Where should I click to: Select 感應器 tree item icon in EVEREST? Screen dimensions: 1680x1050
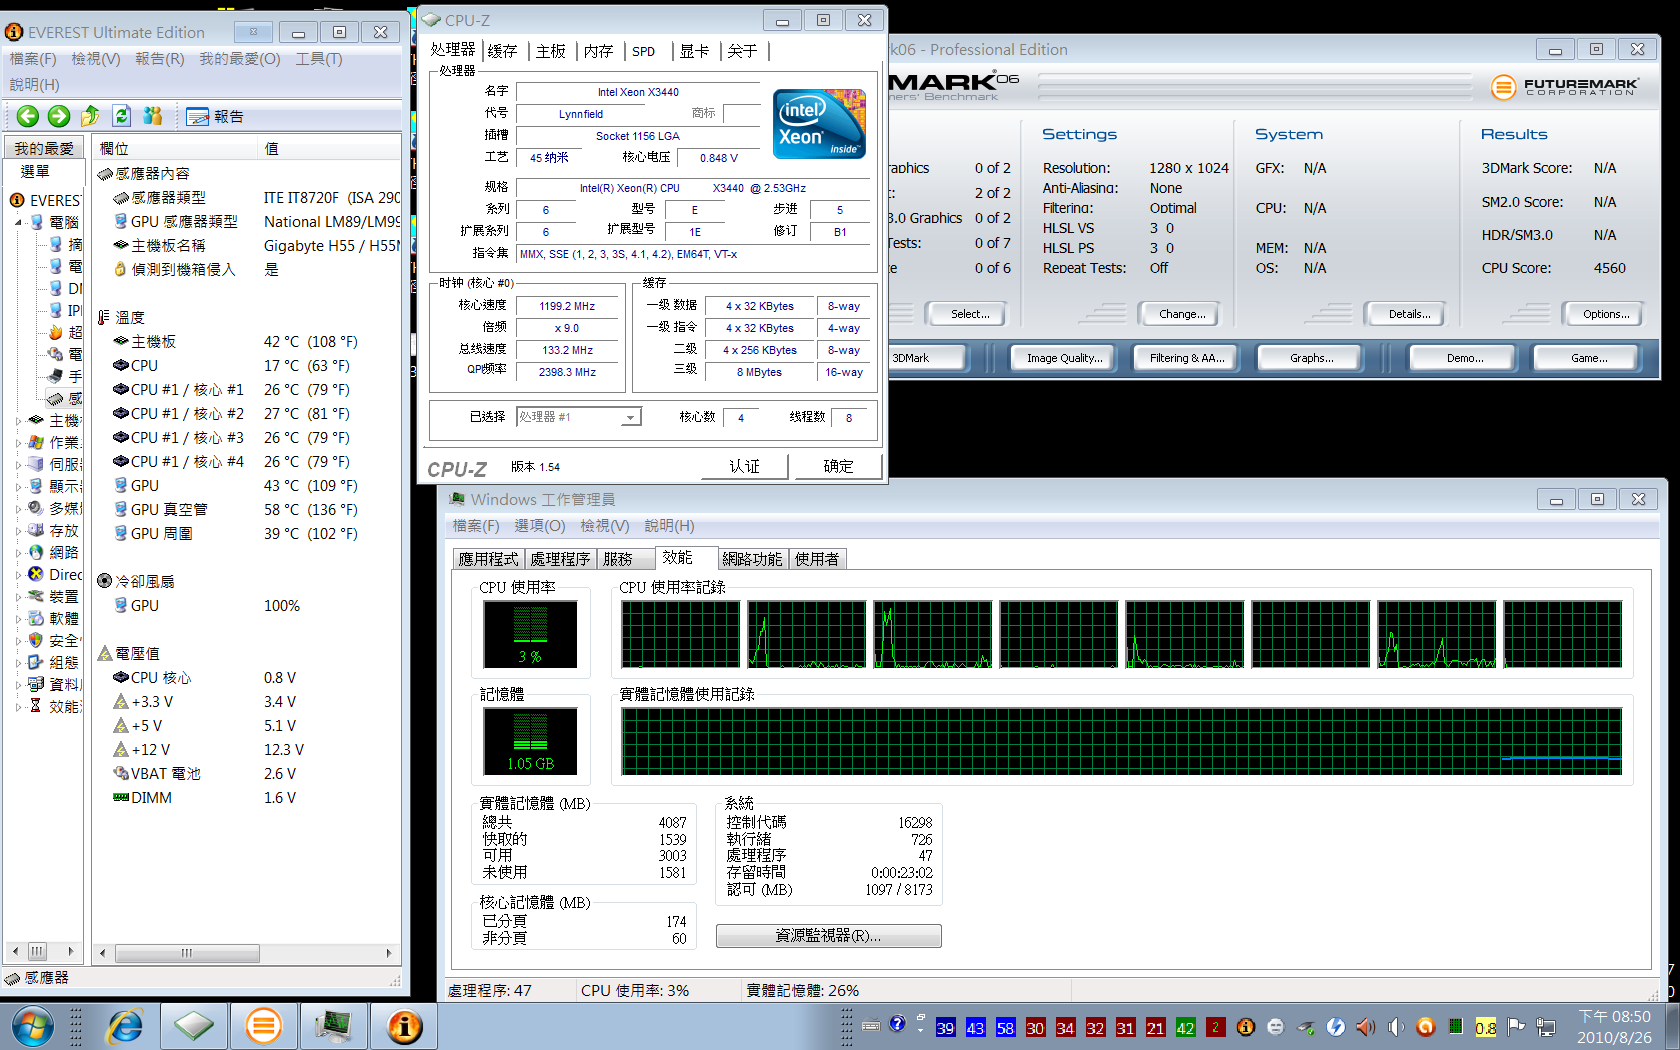click(57, 399)
